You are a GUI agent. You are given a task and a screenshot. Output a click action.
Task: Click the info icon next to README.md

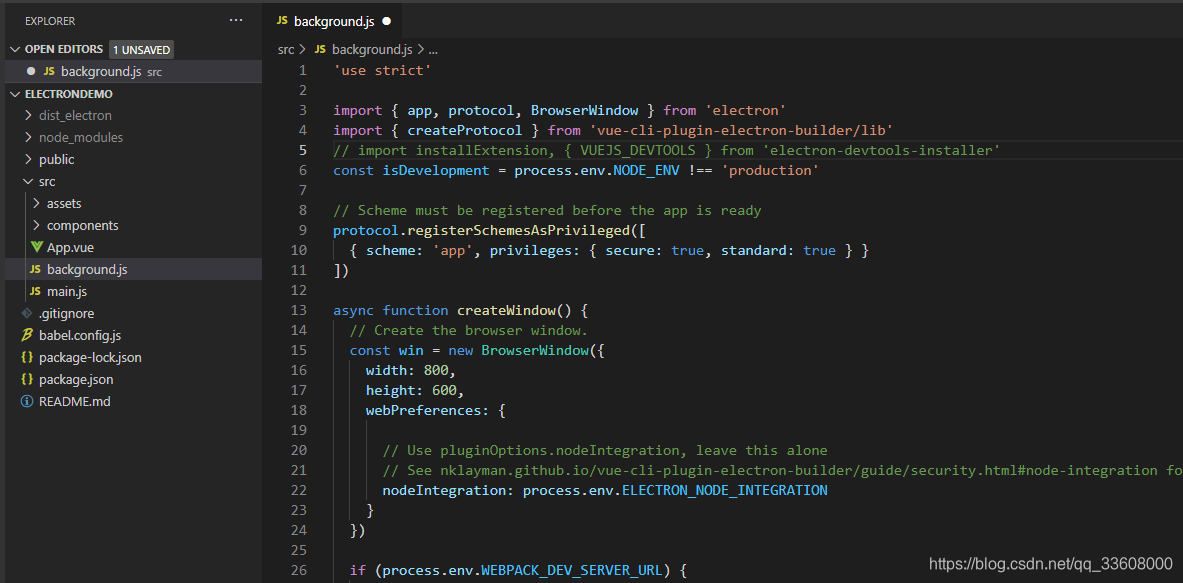[26, 401]
